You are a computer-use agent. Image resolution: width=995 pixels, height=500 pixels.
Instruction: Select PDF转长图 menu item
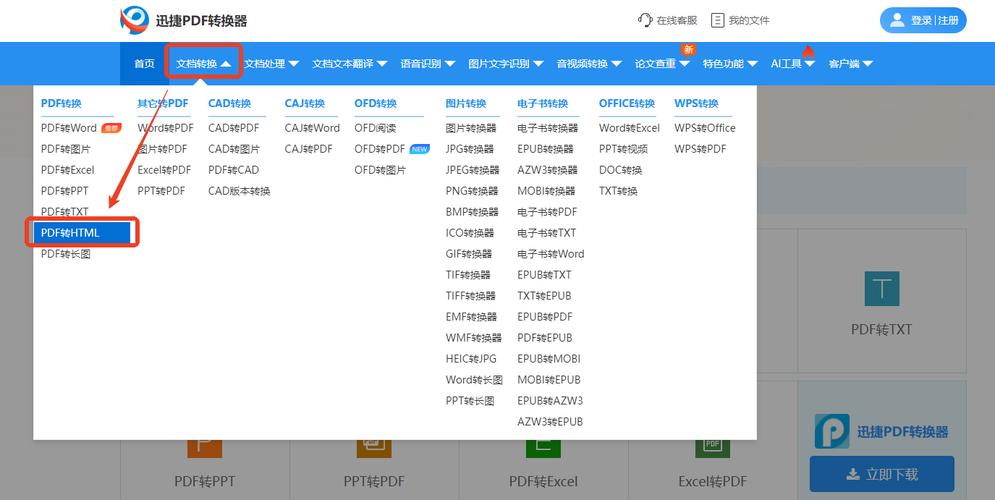pos(65,254)
